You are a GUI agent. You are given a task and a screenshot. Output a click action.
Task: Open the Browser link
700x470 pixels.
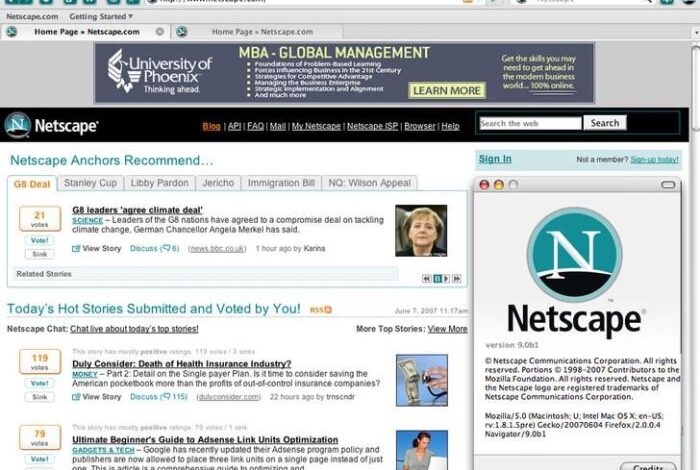420,126
